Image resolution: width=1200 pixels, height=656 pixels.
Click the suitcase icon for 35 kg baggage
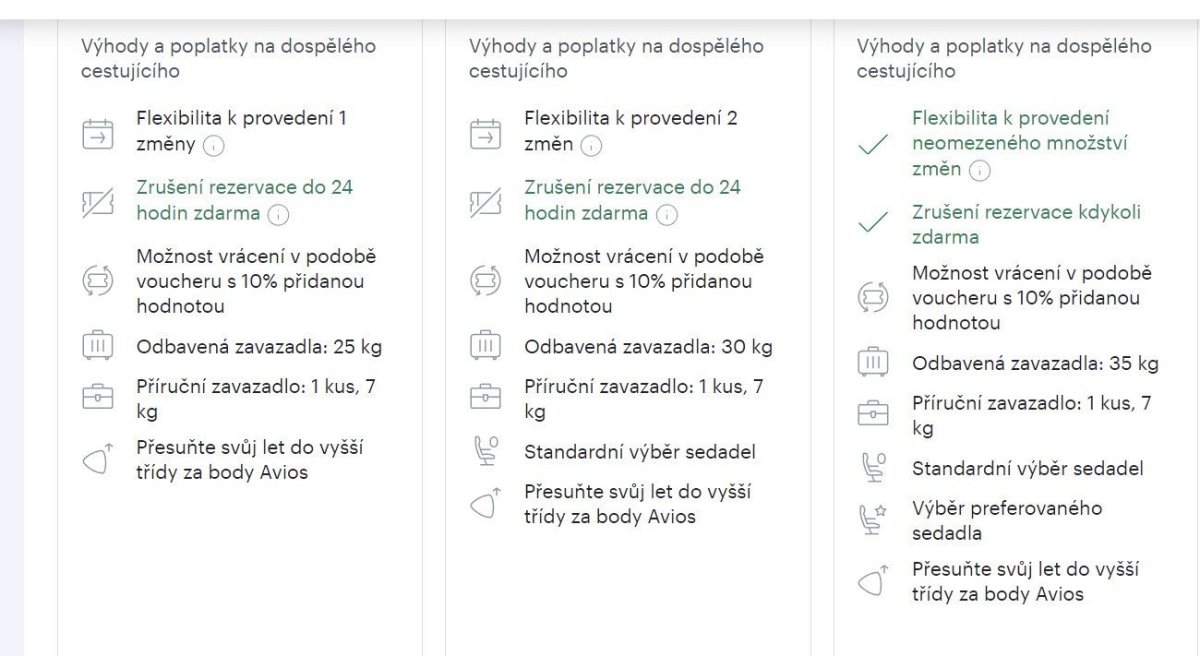tap(873, 363)
